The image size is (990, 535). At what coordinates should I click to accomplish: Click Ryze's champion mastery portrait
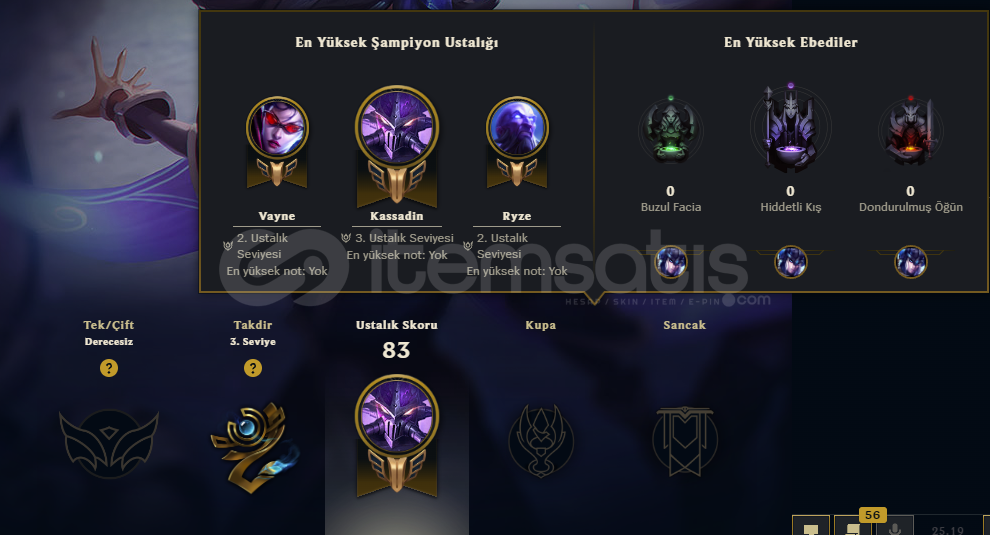click(x=517, y=128)
